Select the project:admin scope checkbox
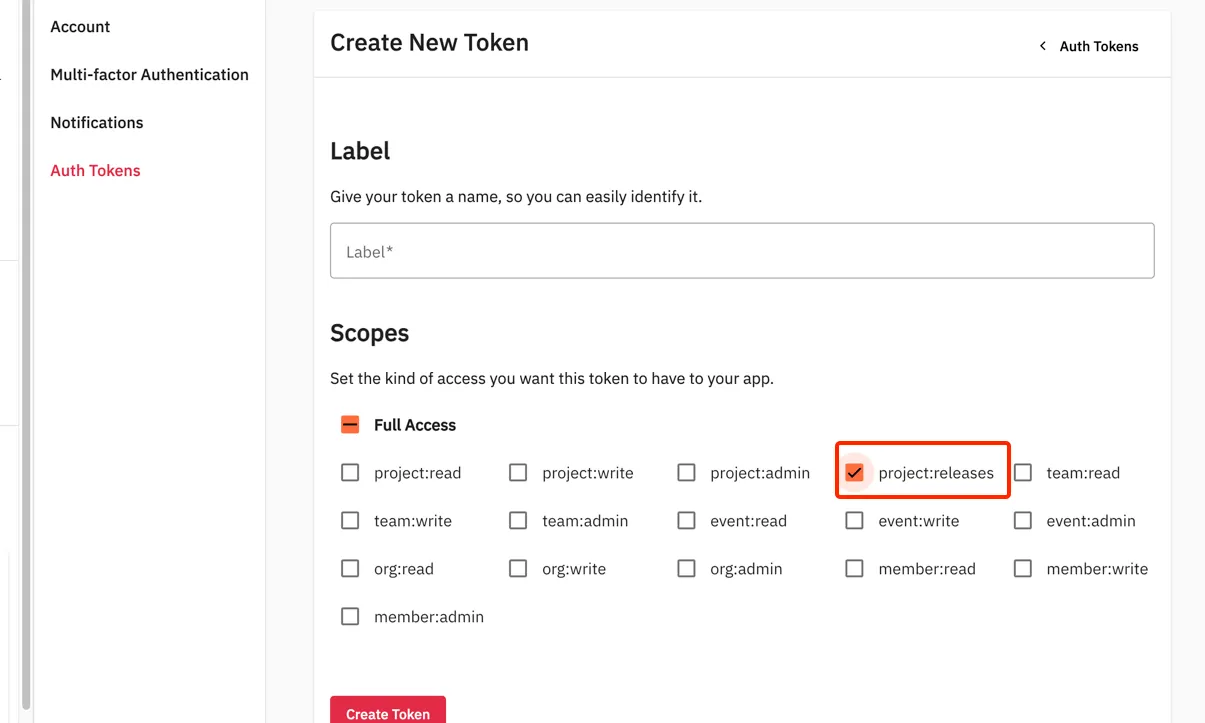Image resolution: width=1205 pixels, height=723 pixels. coord(686,473)
